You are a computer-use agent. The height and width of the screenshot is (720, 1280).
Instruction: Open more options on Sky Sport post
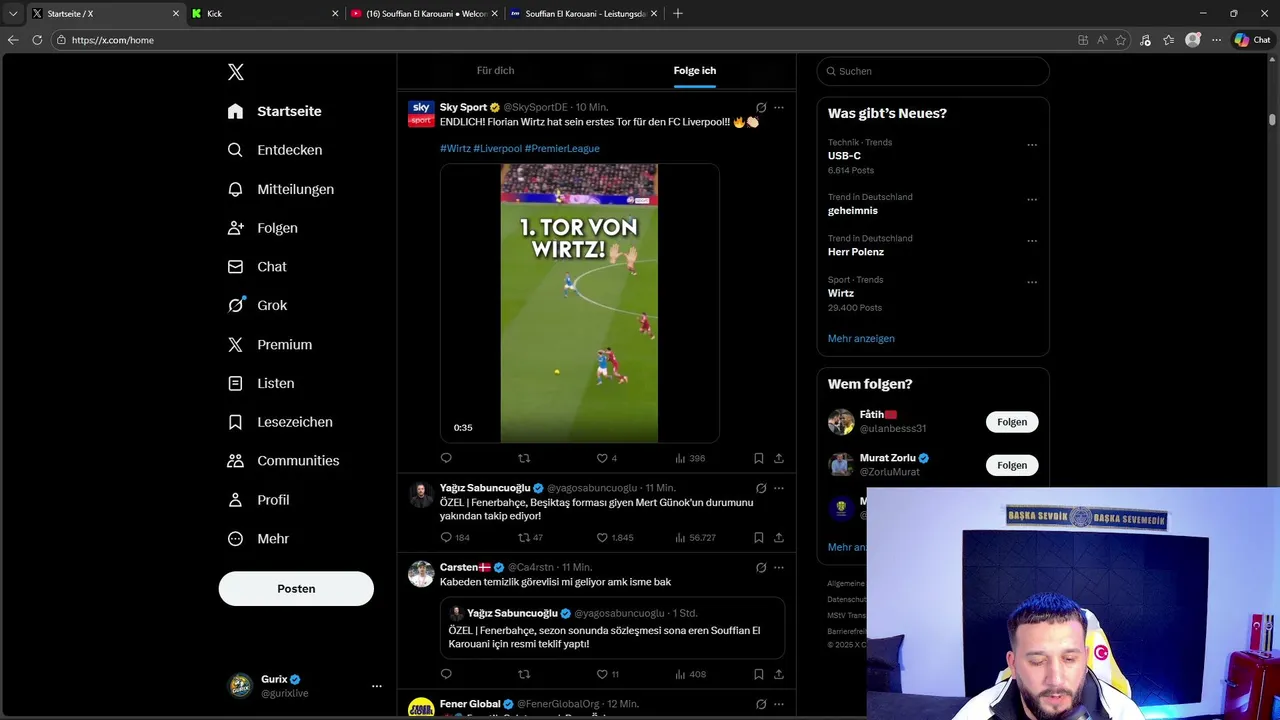click(779, 107)
